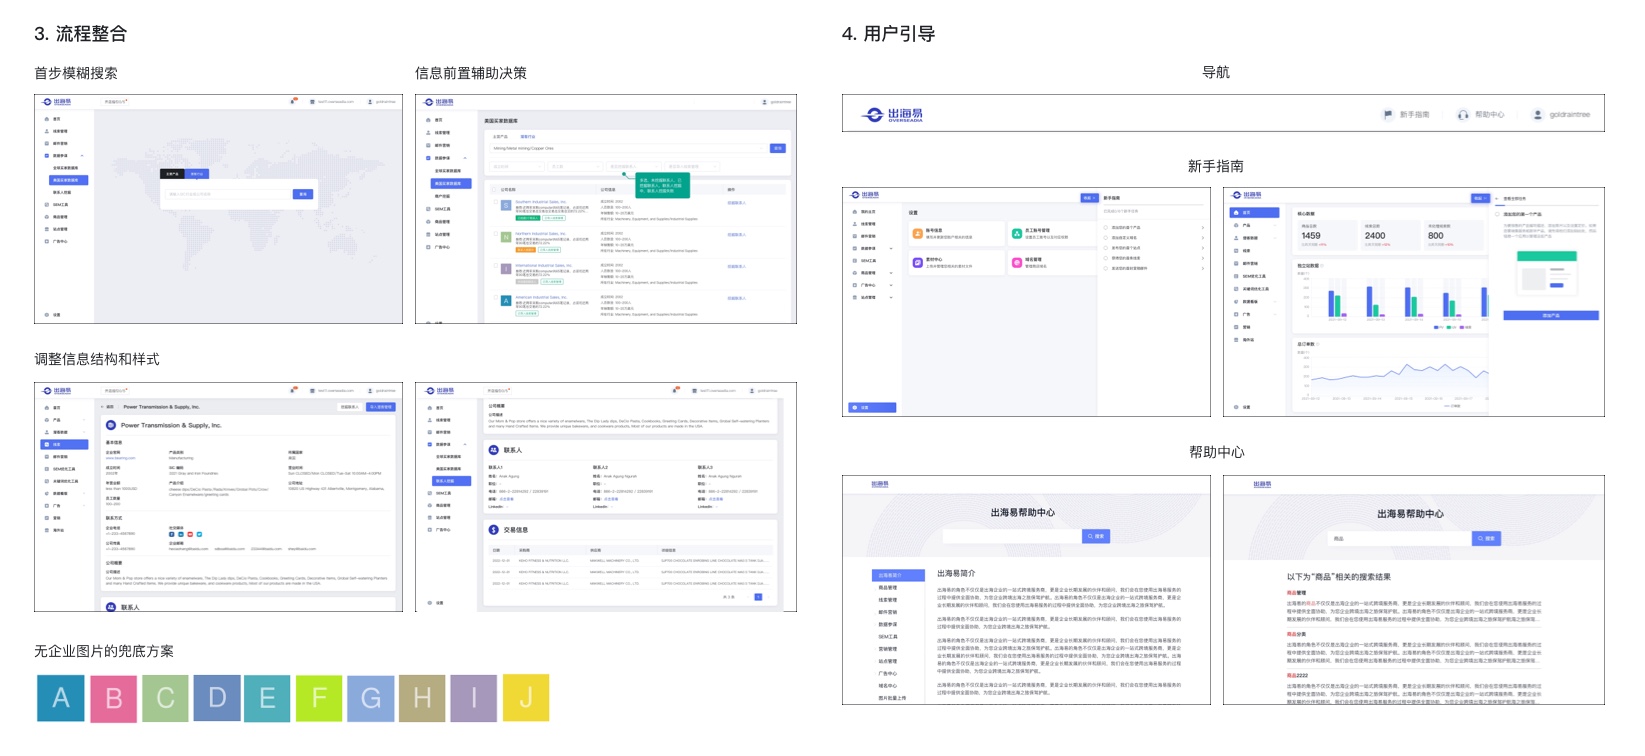Click the 出海易 Overseadia logo in navigation bar
This screenshot has height=756, width=1645.
[894, 115]
